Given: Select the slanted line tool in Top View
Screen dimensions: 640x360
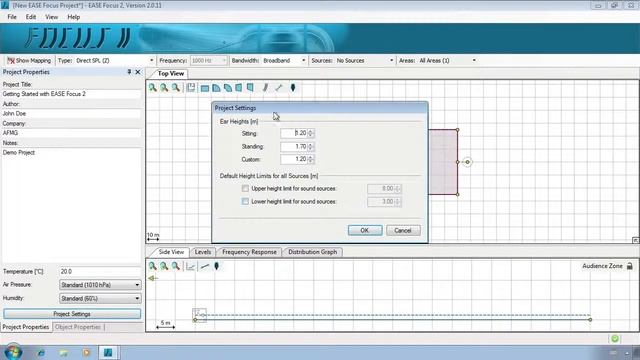Looking at the screenshot, I should pos(279,88).
